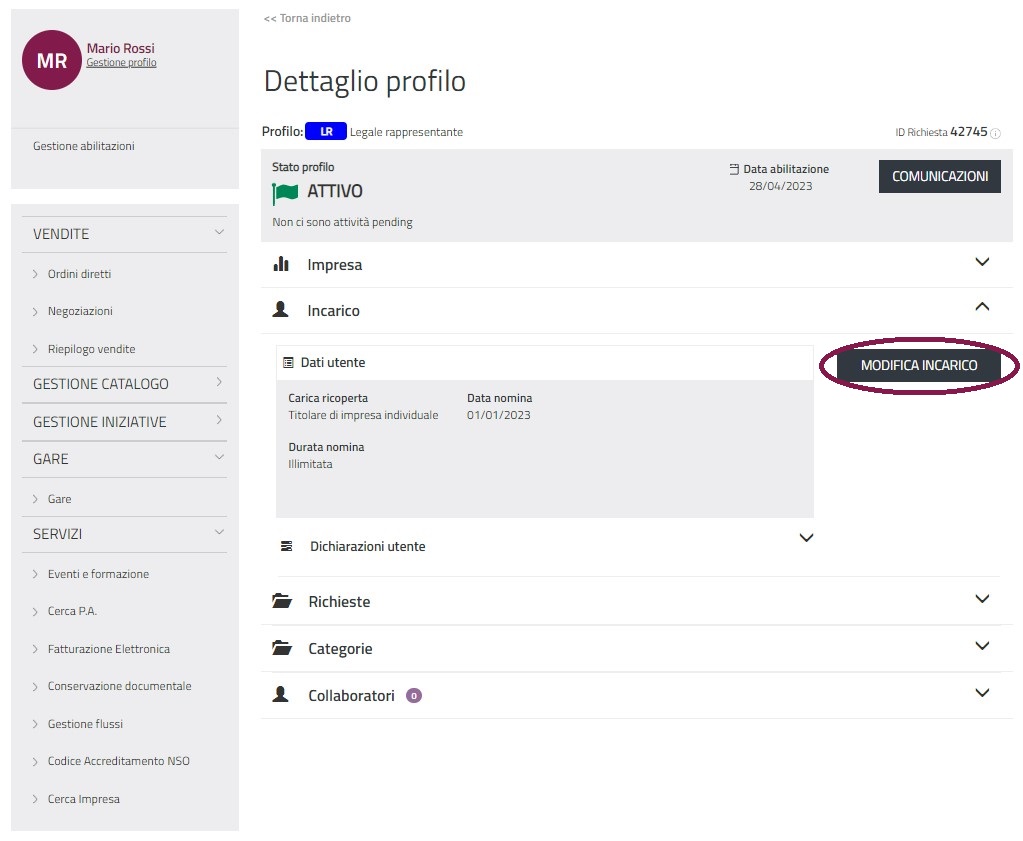The image size is (1023, 841).
Task: Click the blue LR profile badge
Action: pyautogui.click(x=325, y=132)
